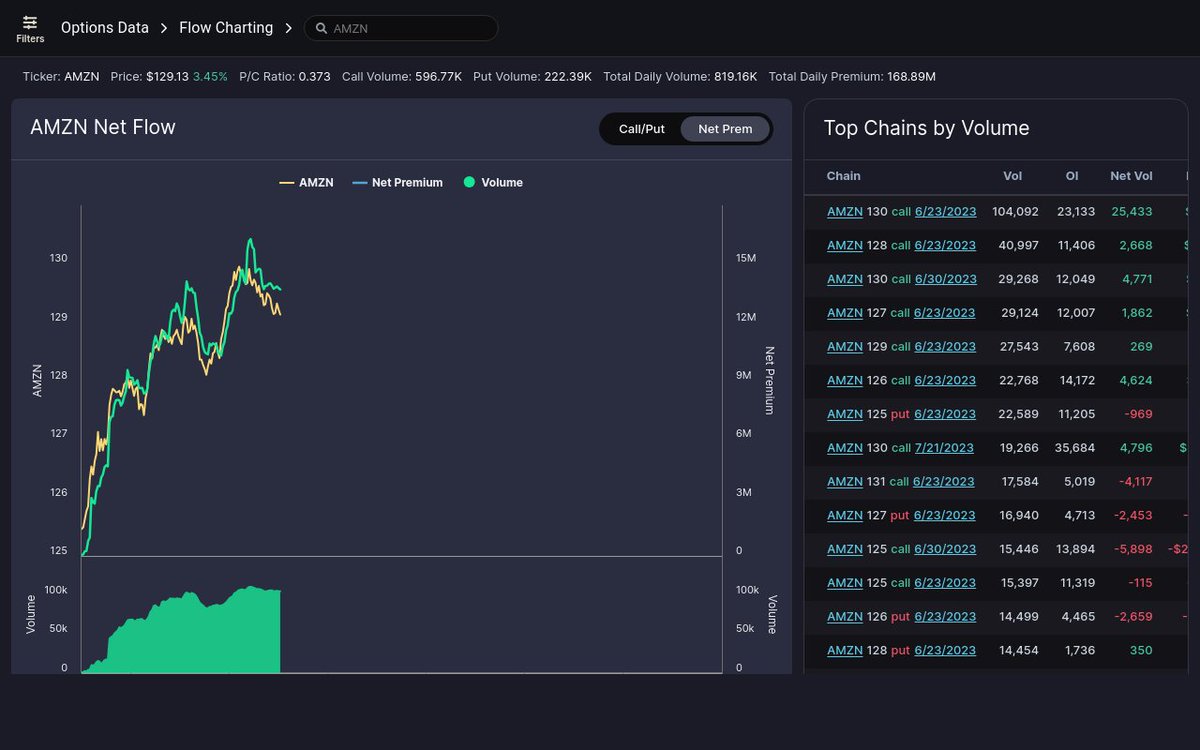Open AMZN link in 125 put row
This screenshot has height=750, width=1200.
click(x=845, y=414)
